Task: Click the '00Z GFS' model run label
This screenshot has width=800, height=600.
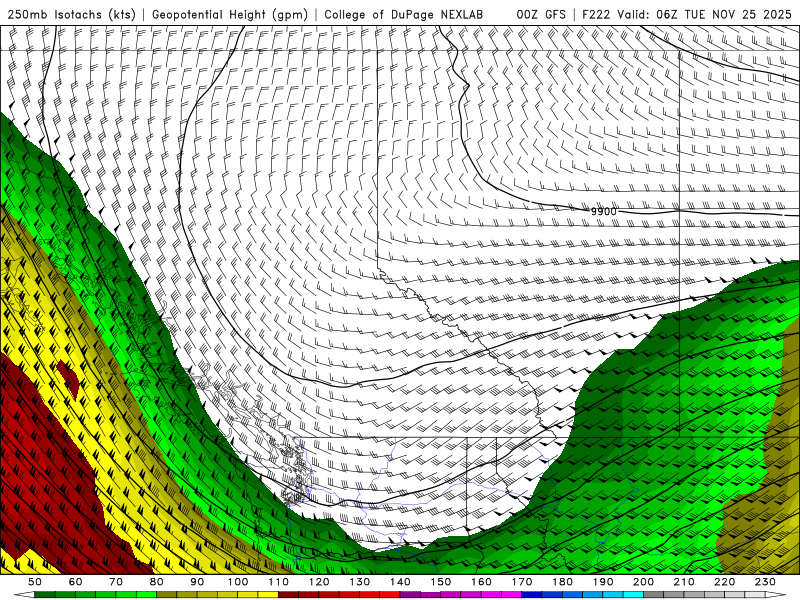Action: point(541,14)
